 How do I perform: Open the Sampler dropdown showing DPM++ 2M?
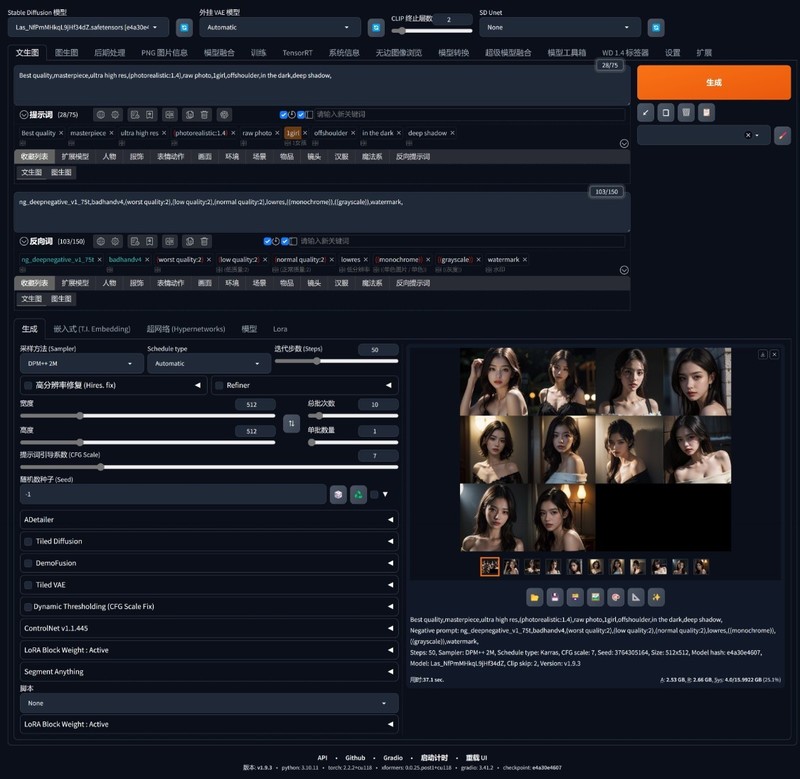pos(81,364)
